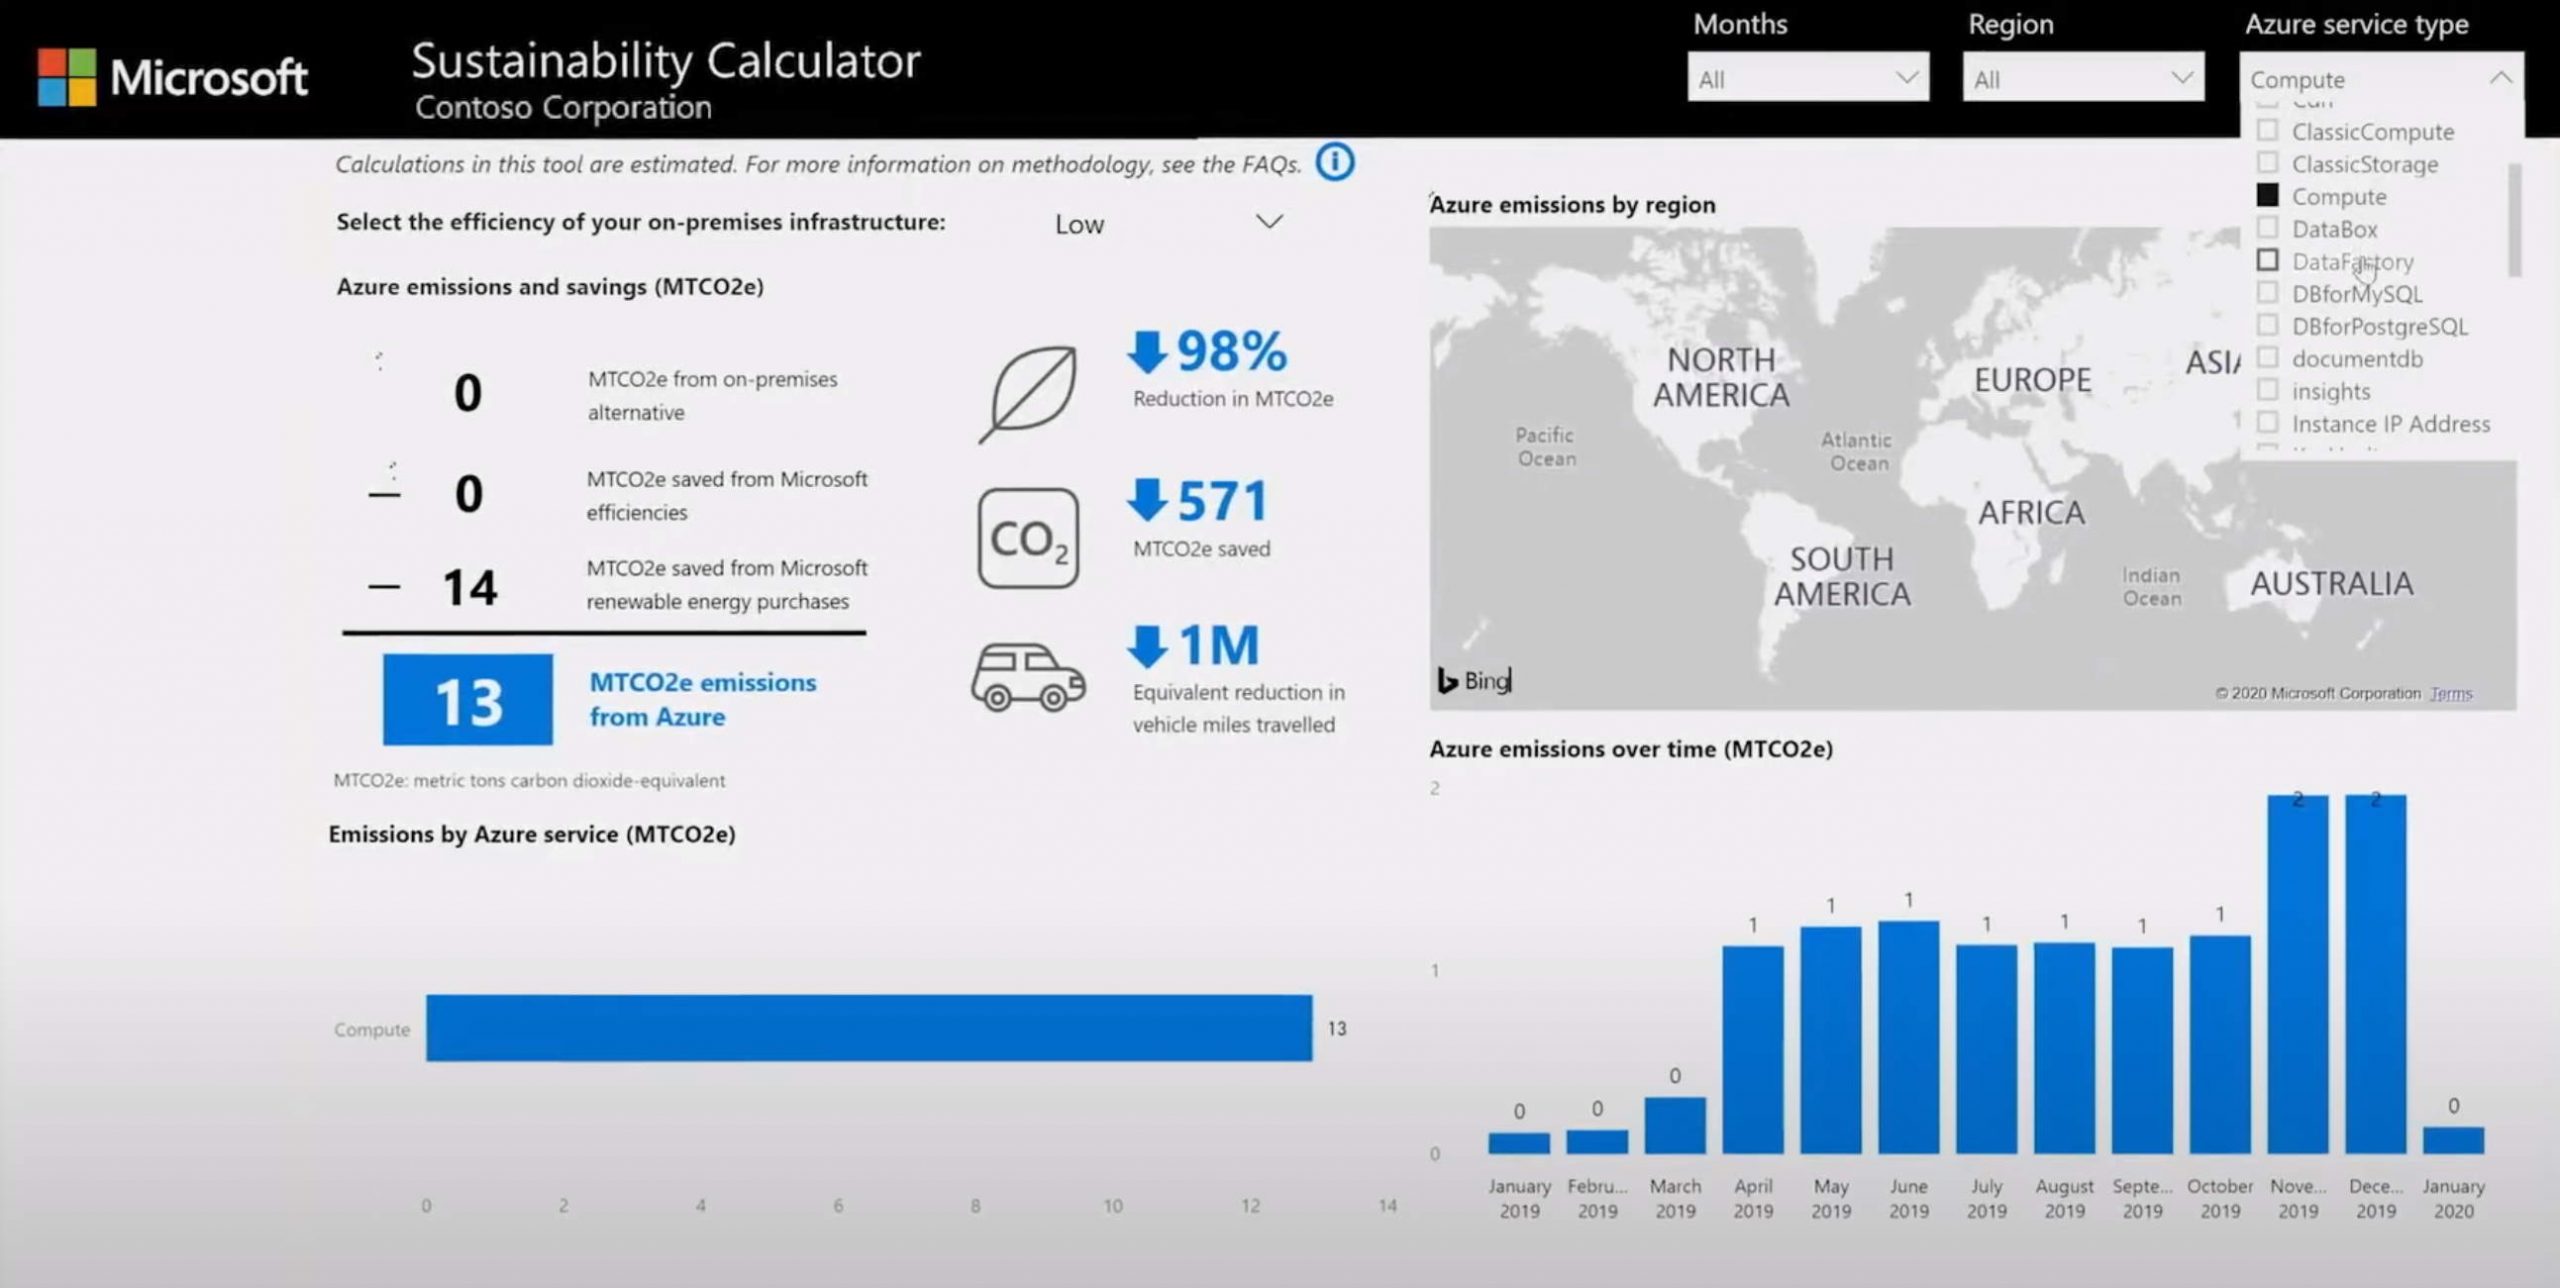Open the Months dropdown

[1808, 78]
